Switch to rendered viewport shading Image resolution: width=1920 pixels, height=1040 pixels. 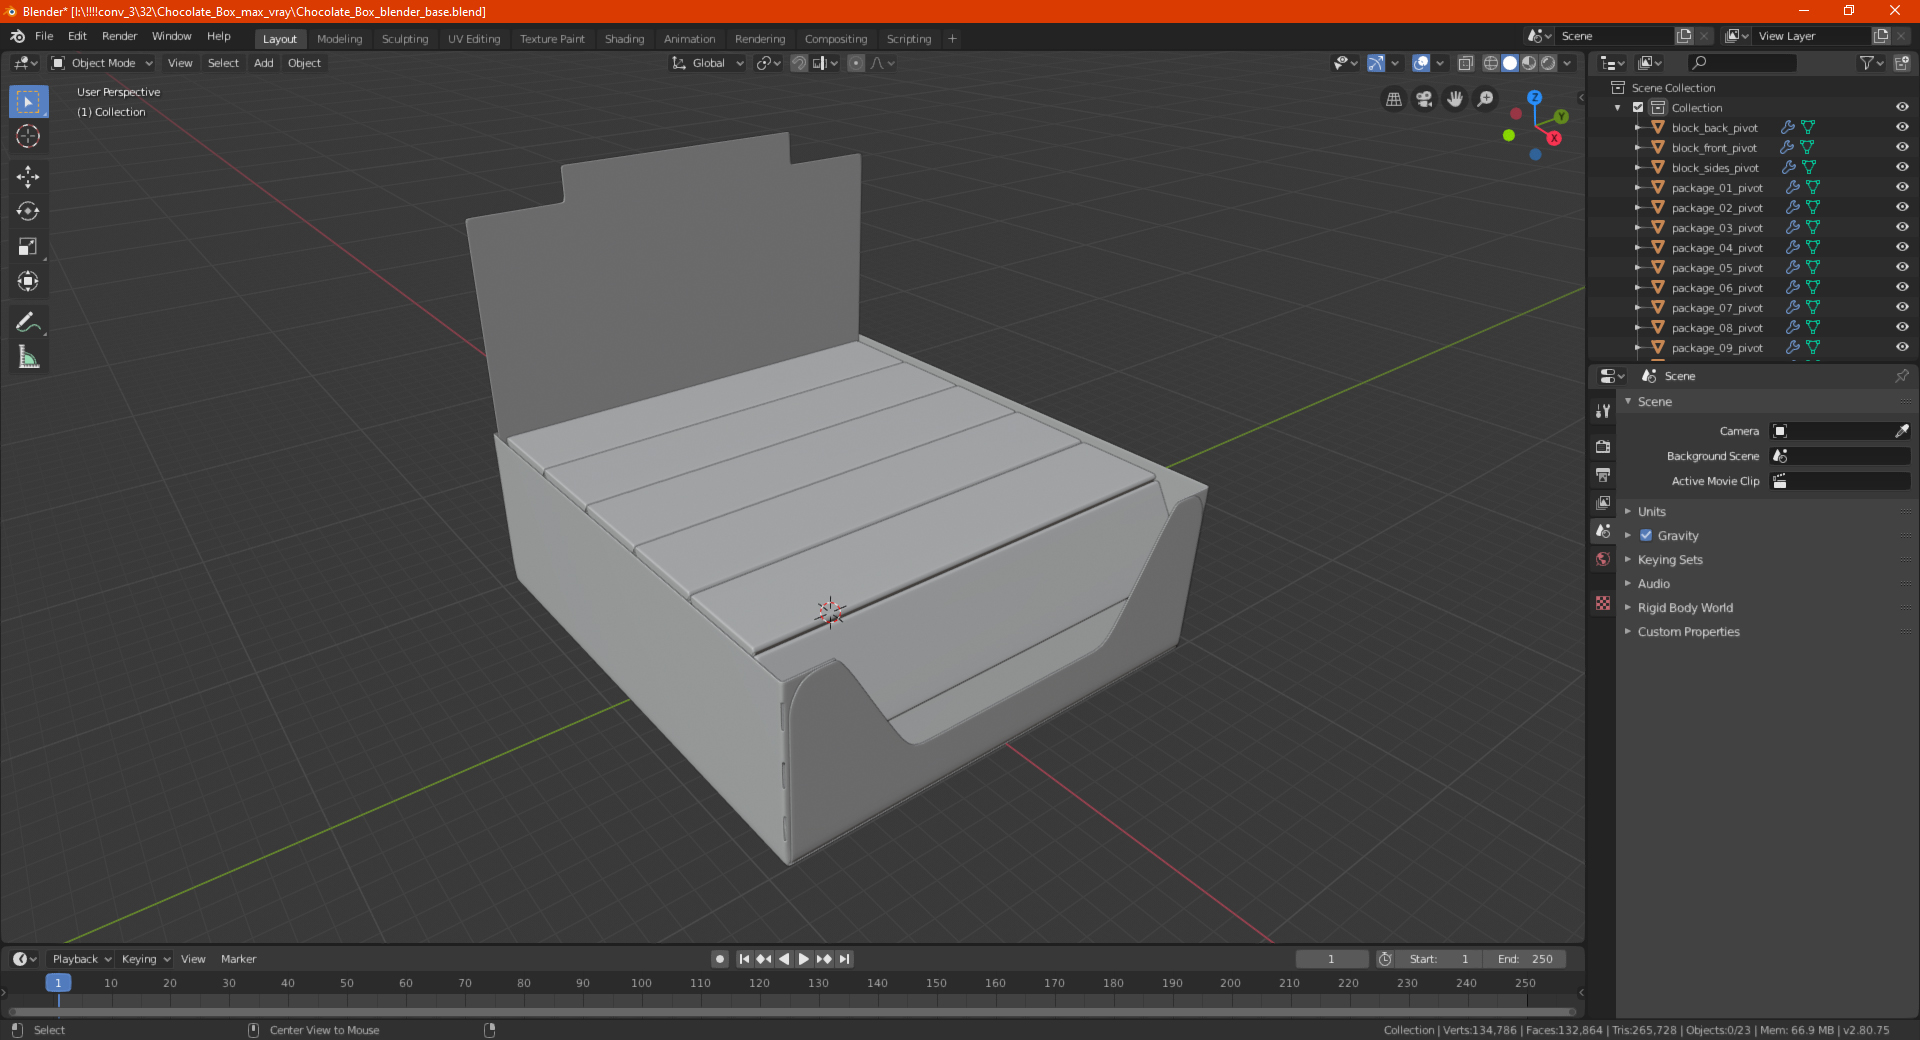tap(1548, 63)
